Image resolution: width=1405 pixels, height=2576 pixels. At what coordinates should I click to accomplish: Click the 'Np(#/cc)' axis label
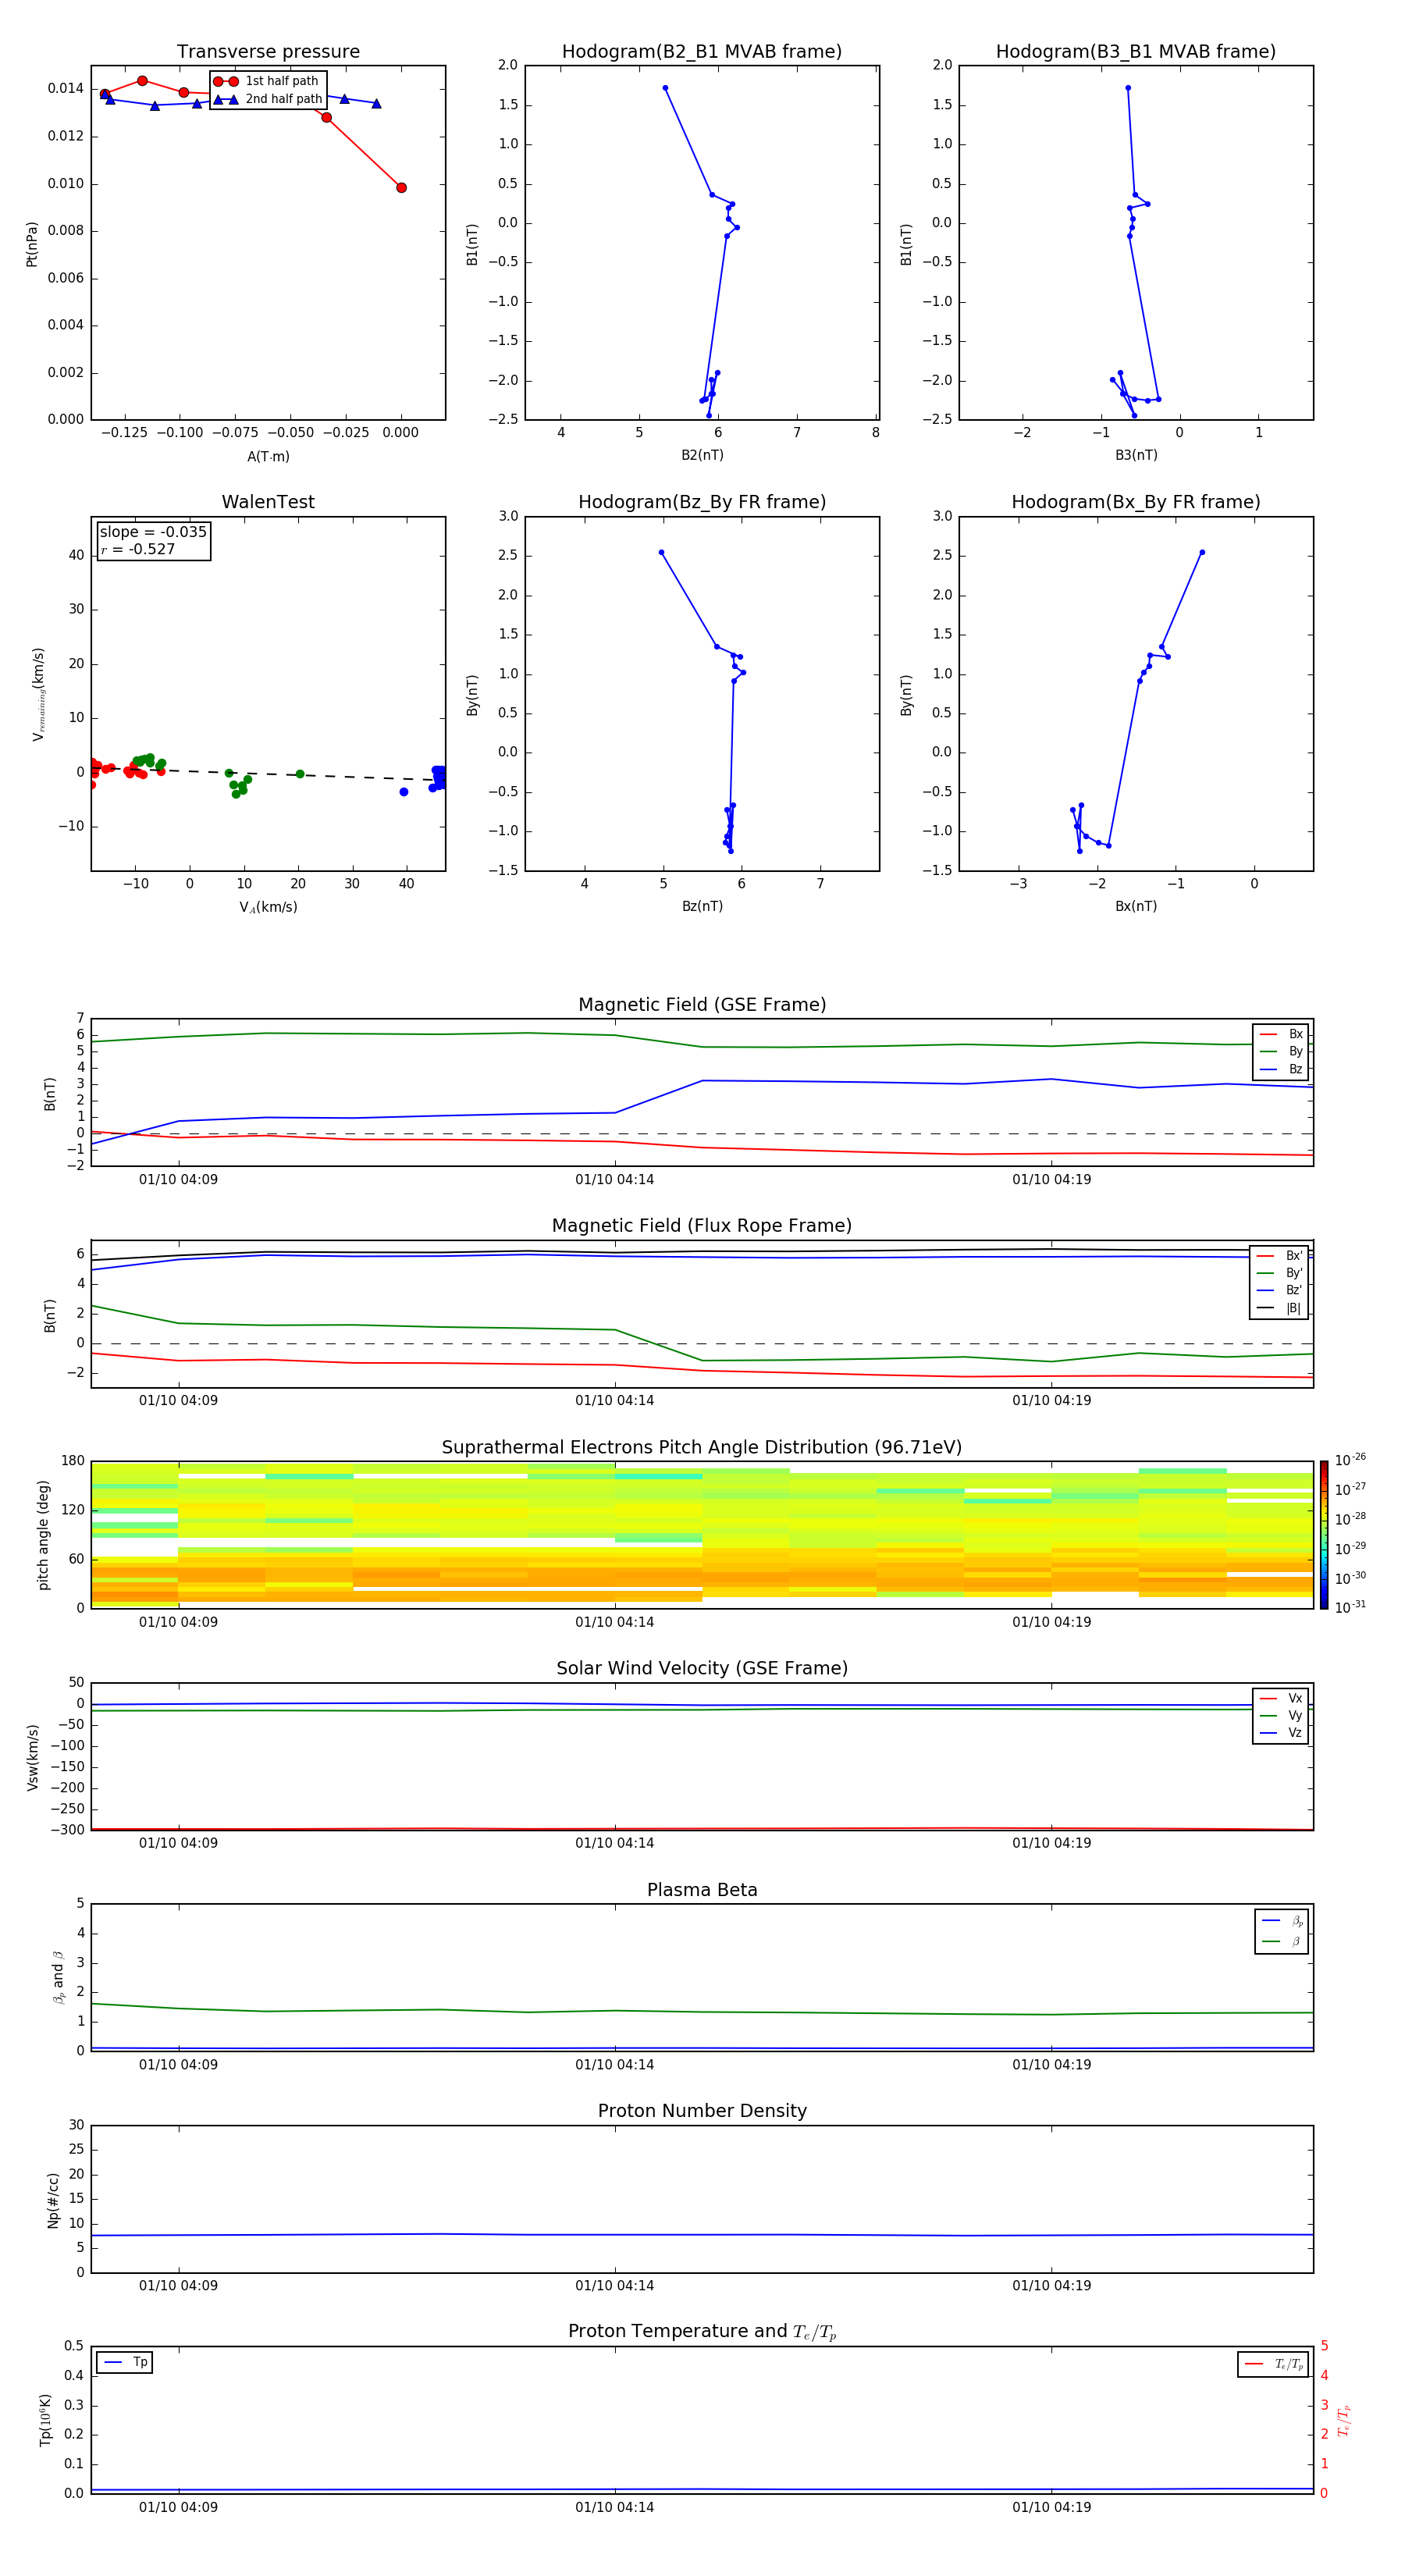[x=53, y=2199]
